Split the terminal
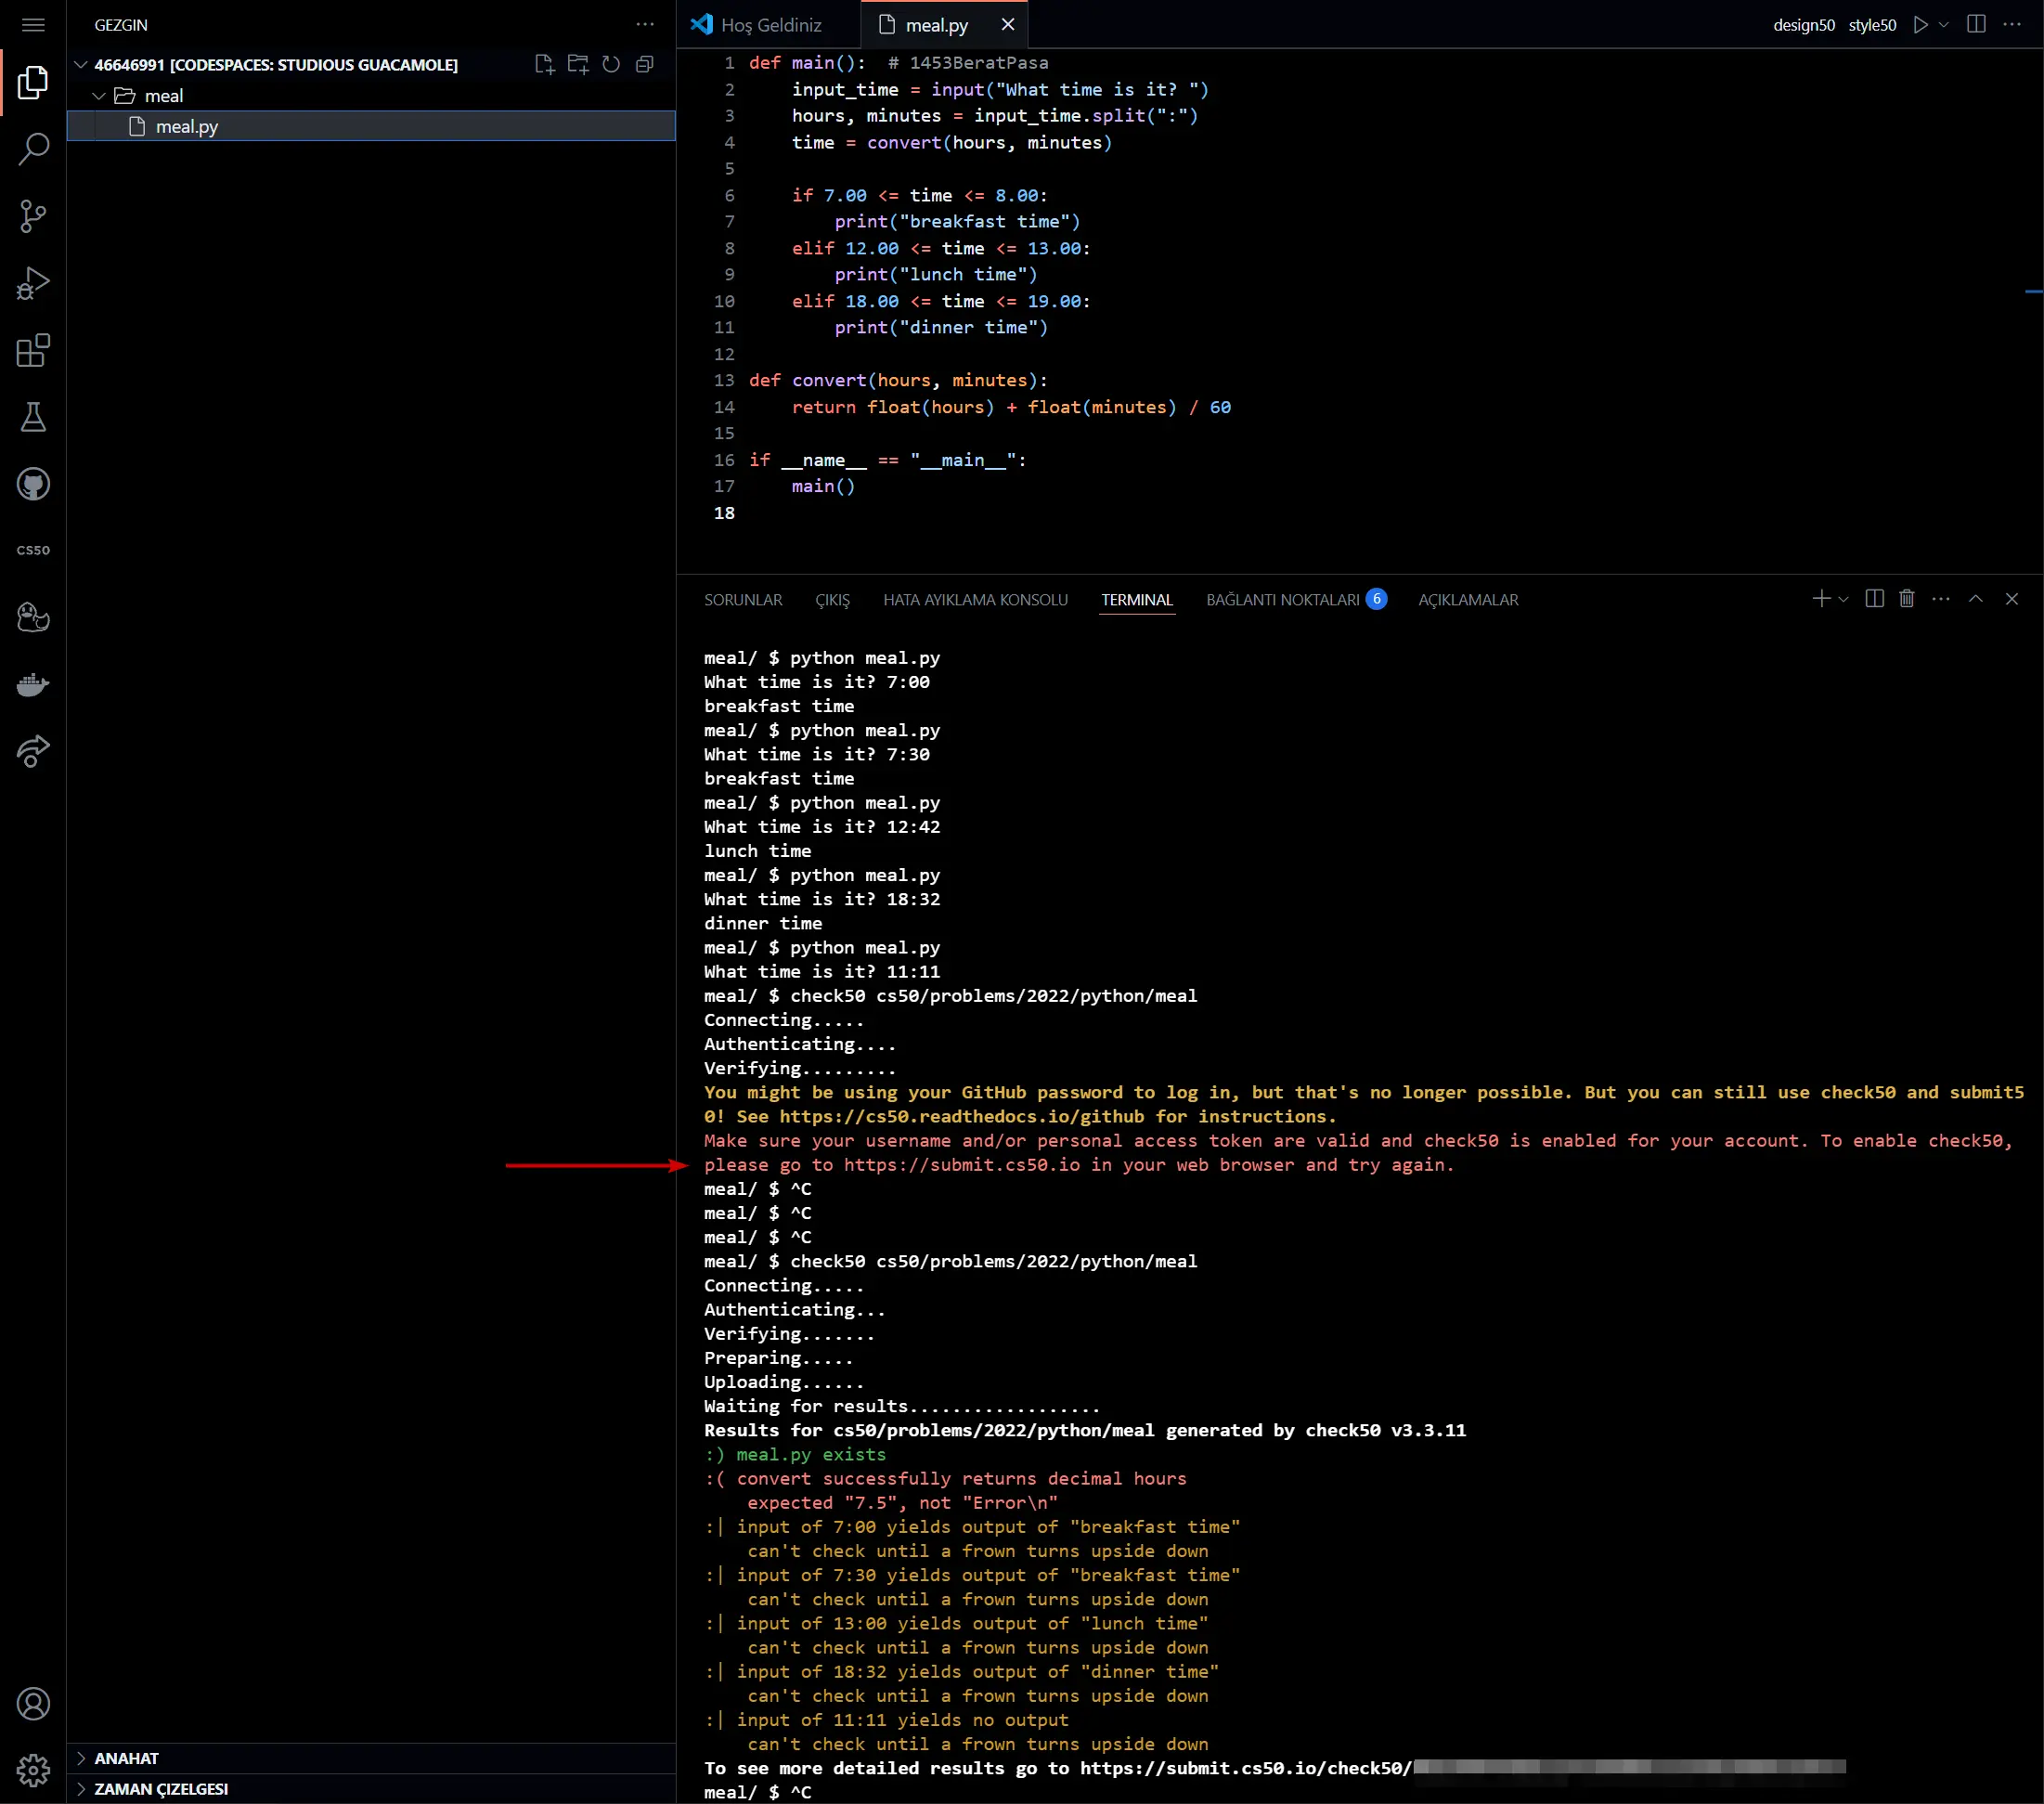The image size is (2044, 1804). (x=1875, y=599)
